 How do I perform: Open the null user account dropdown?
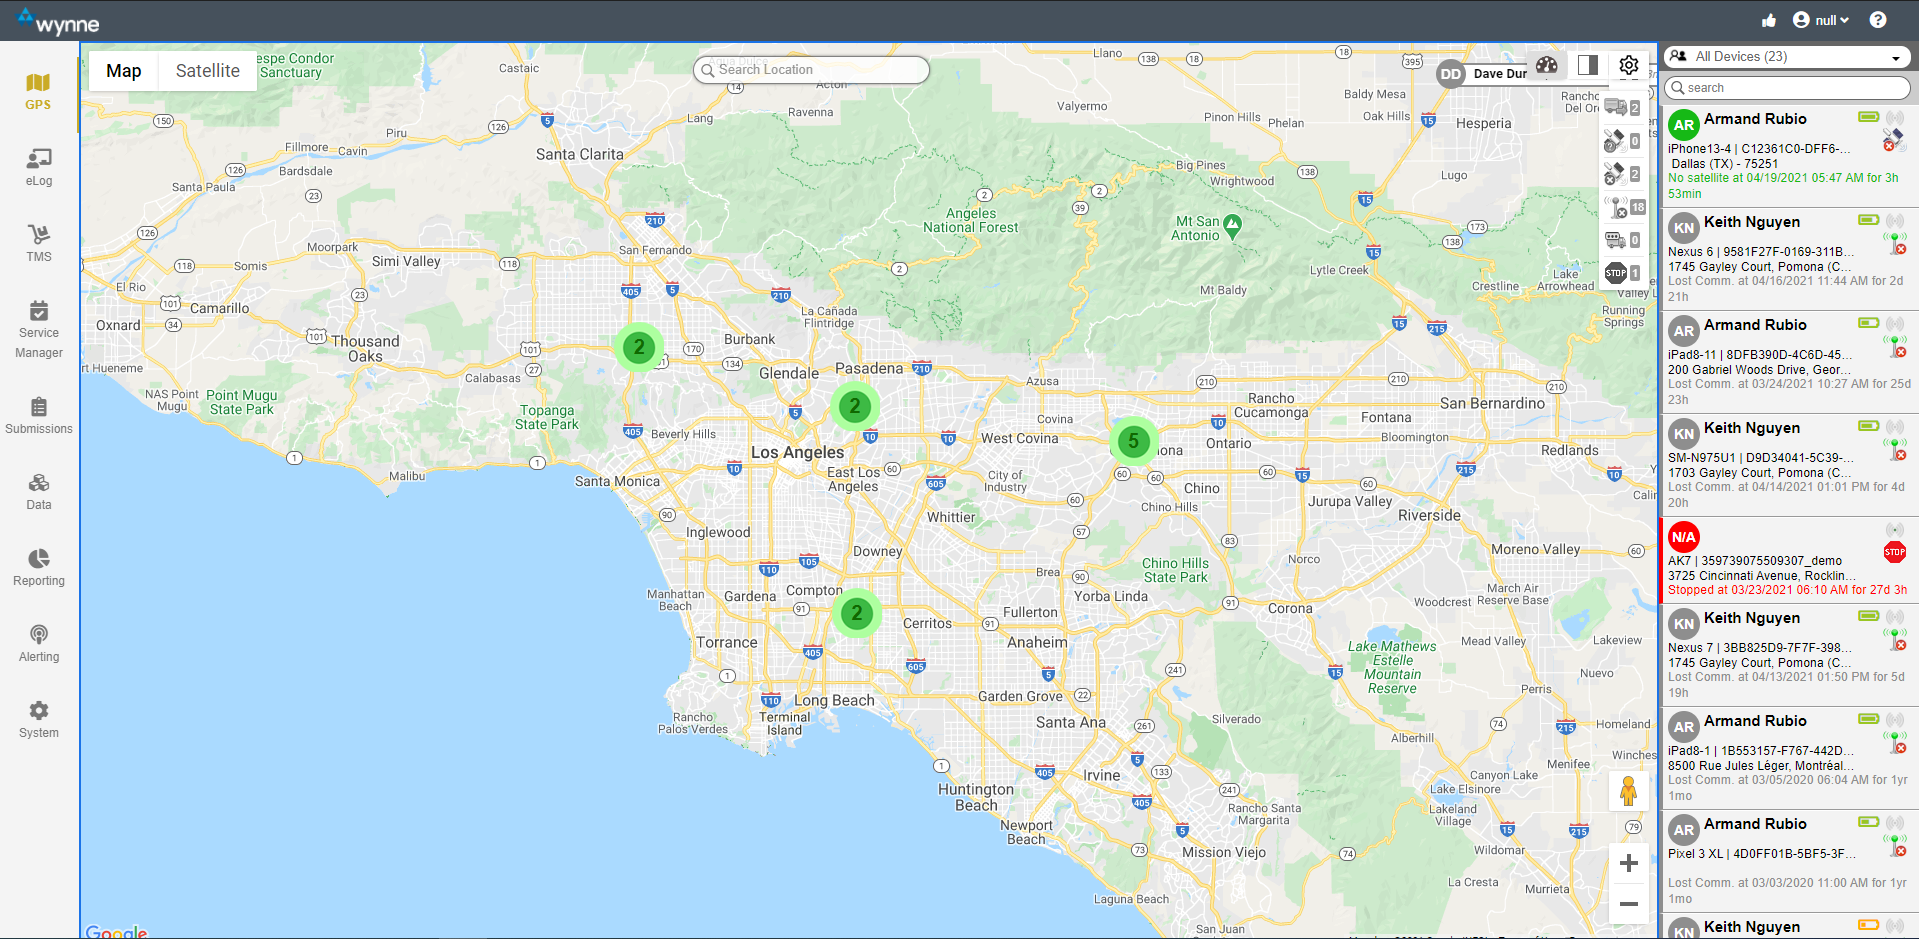(x=1821, y=20)
